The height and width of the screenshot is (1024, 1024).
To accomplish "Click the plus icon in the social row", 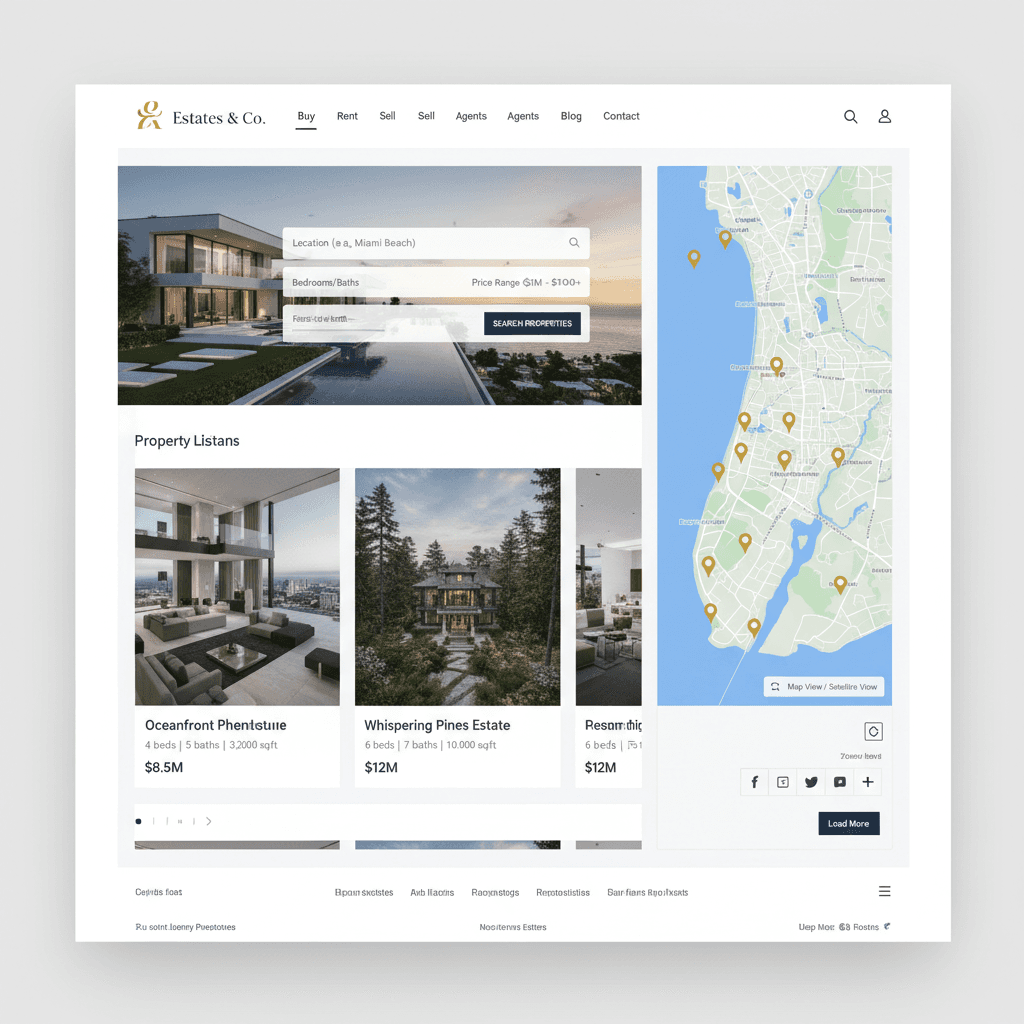I will point(867,782).
